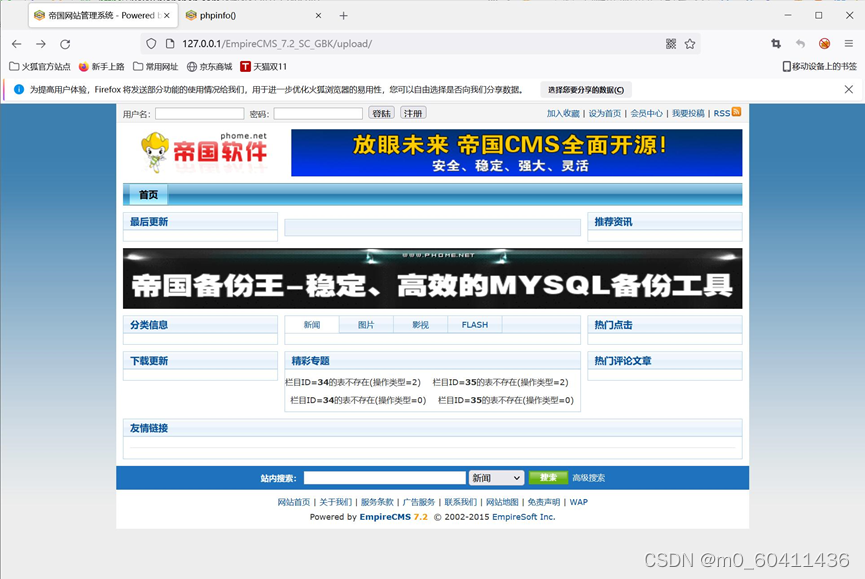Open the 会员中心 link
Screen dimensions: 865x579
click(647, 113)
